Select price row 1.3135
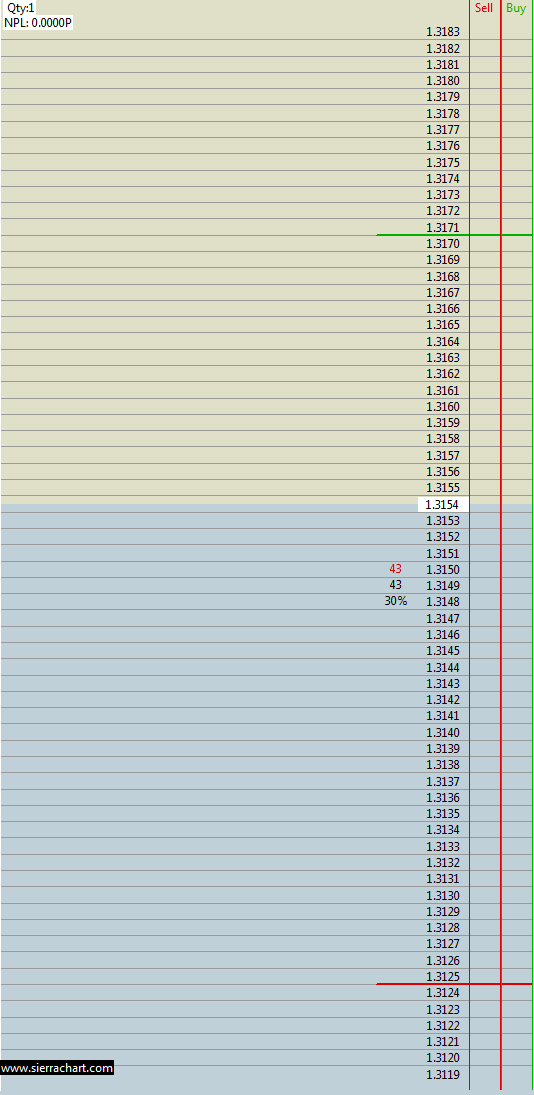The height and width of the screenshot is (1095, 534). pyautogui.click(x=267, y=814)
